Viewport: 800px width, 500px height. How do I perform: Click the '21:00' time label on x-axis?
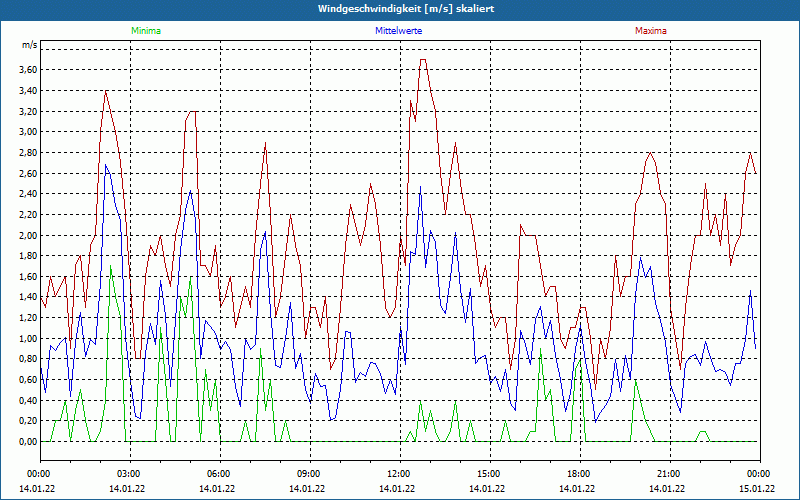(x=668, y=474)
